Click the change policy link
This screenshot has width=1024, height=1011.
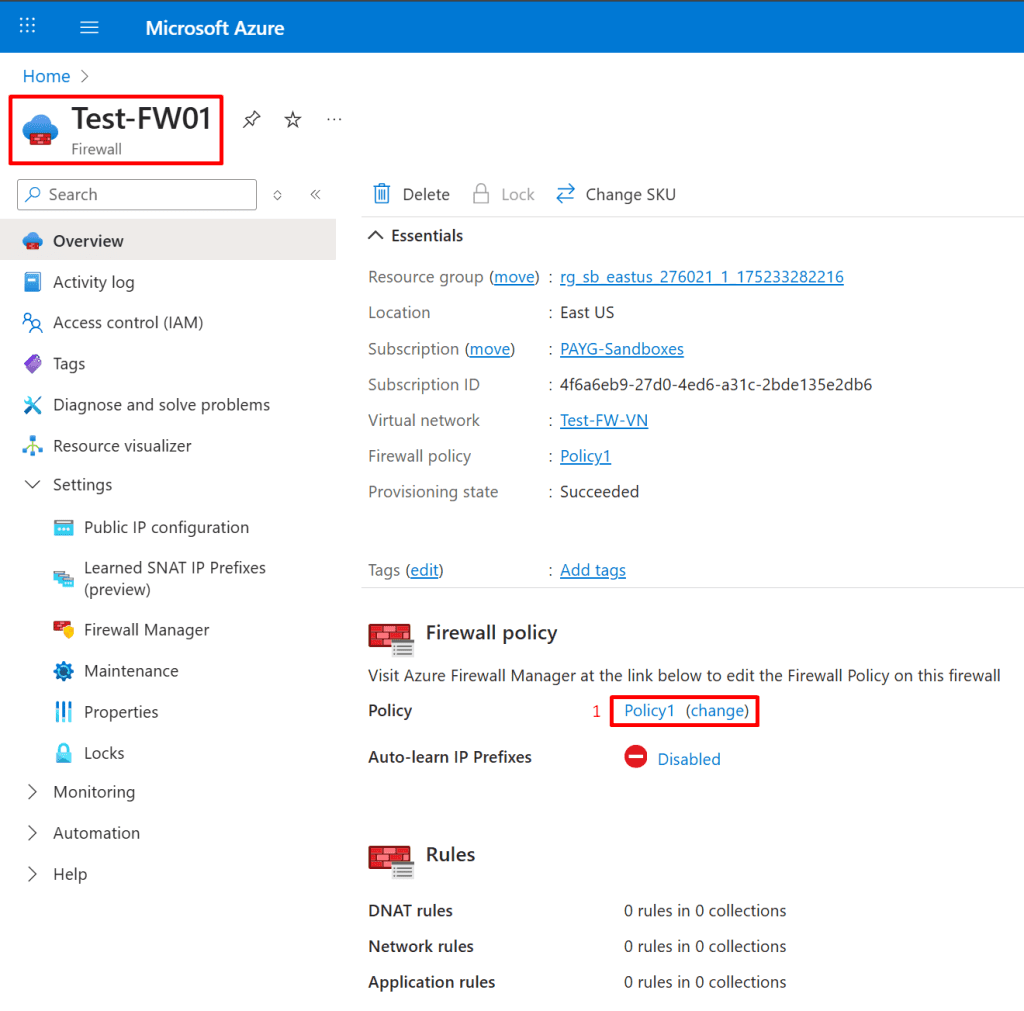click(717, 711)
